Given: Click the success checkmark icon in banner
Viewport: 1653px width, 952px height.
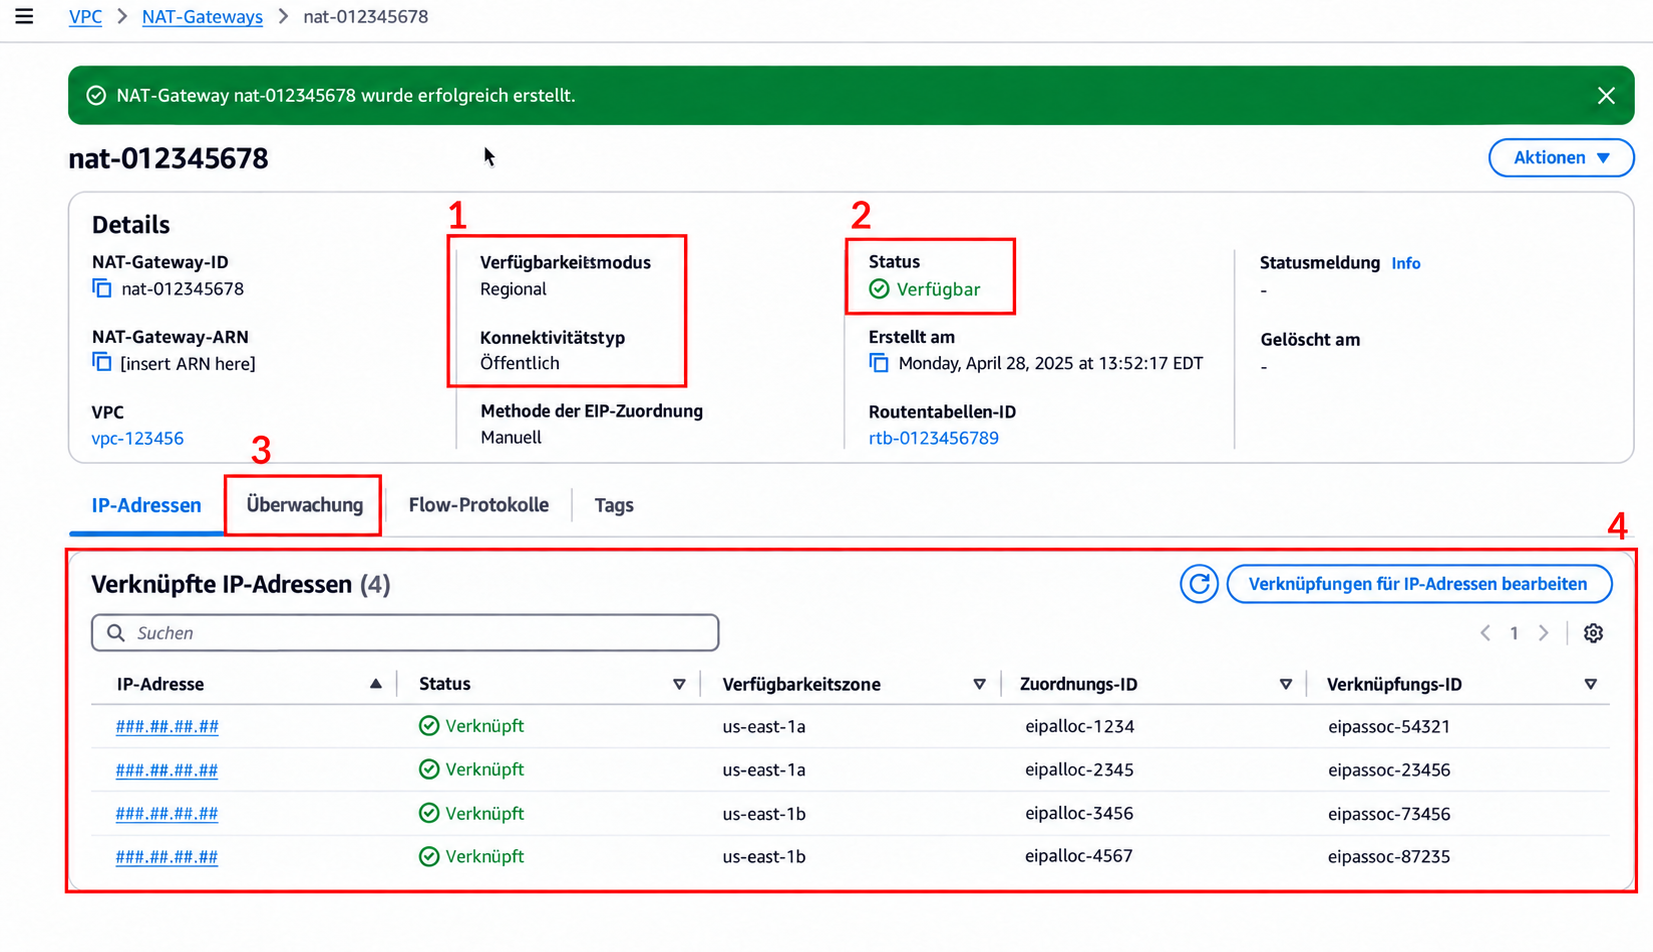Looking at the screenshot, I should 96,95.
